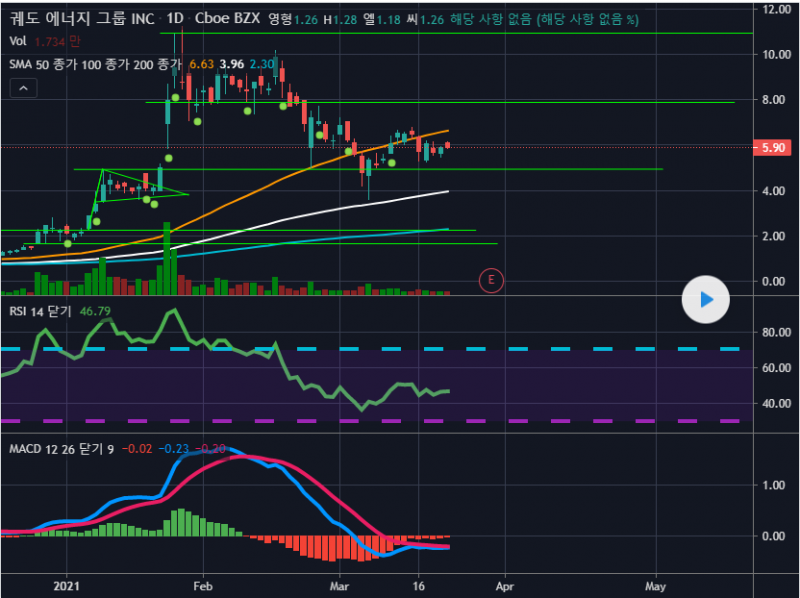Click the 12.00 price scale label

[x=777, y=9]
